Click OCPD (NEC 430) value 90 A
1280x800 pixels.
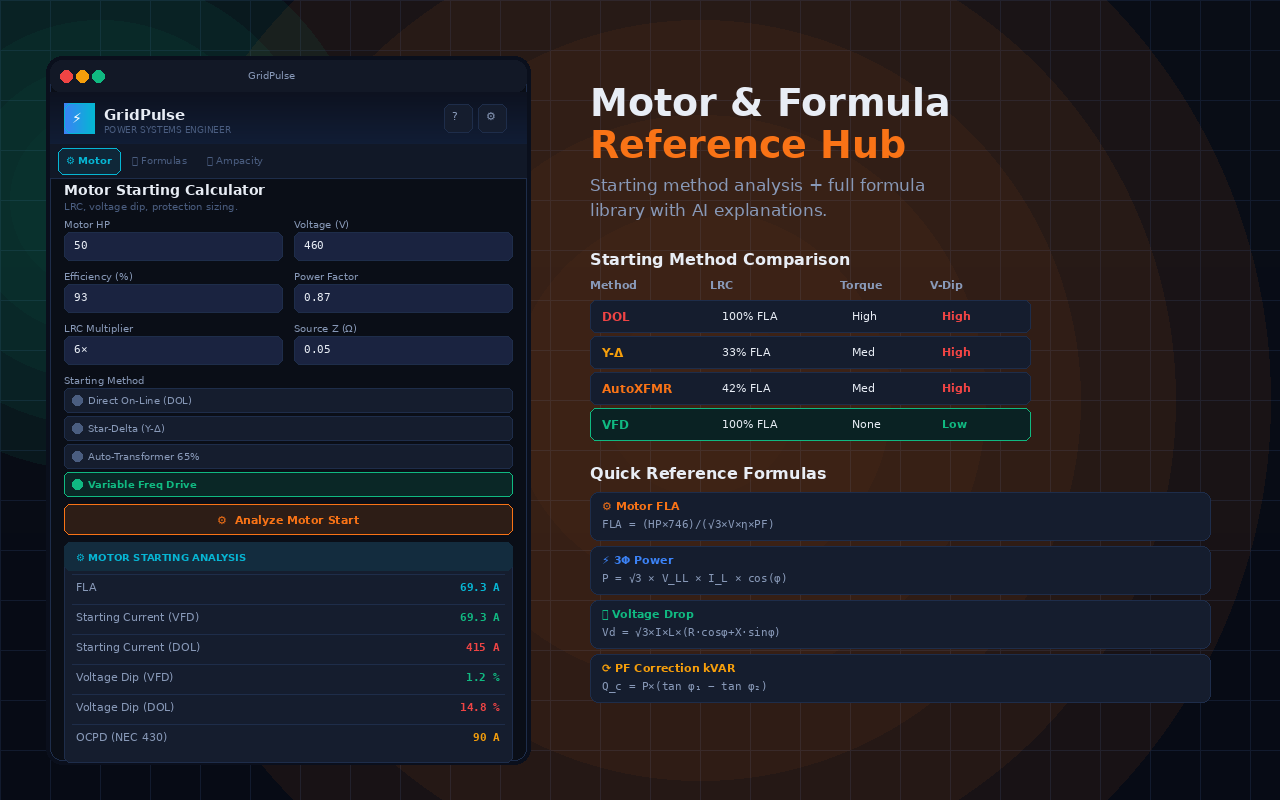click(486, 738)
